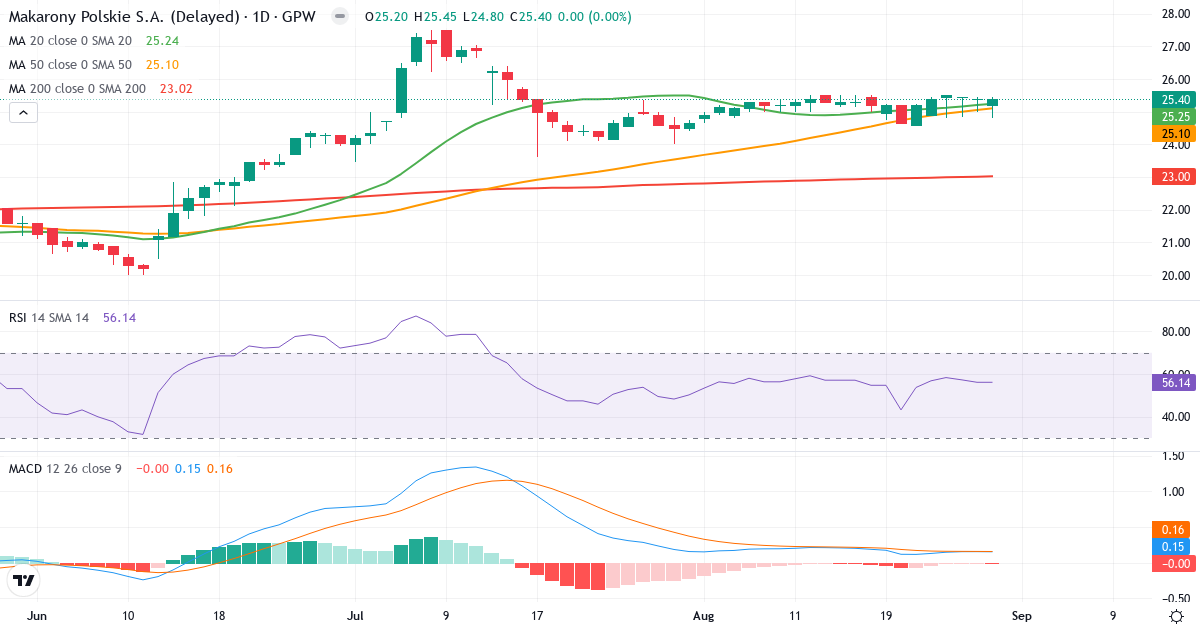This screenshot has height=630, width=1200.
Task: Click the red -0.00 histogram tag
Action: point(1175,563)
